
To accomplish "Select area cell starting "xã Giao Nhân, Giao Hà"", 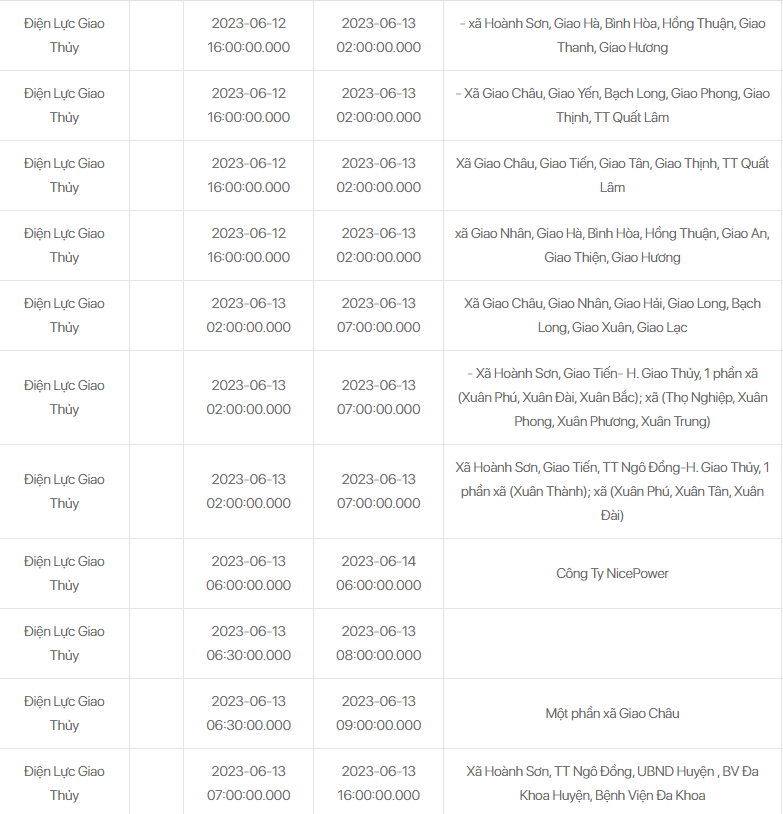I will coord(612,245).
